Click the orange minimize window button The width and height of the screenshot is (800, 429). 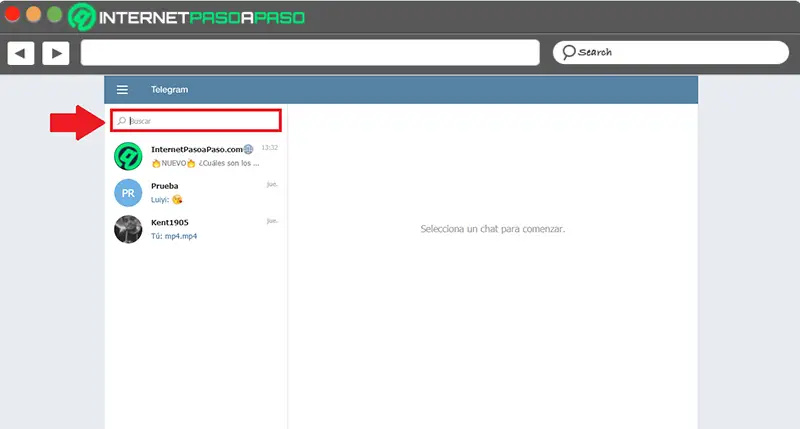[x=34, y=14]
